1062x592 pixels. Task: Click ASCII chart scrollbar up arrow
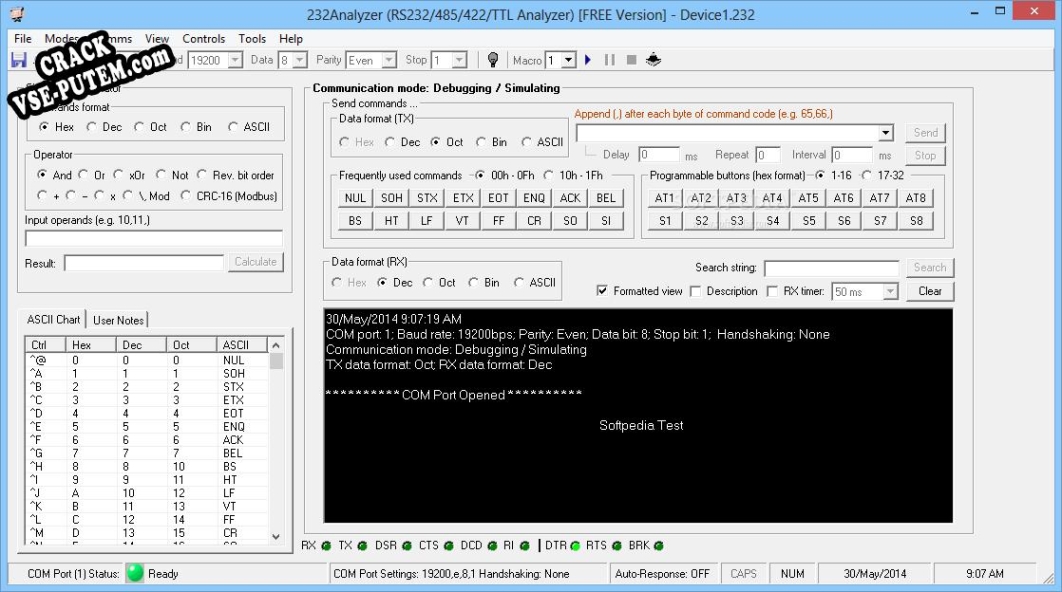[276, 345]
